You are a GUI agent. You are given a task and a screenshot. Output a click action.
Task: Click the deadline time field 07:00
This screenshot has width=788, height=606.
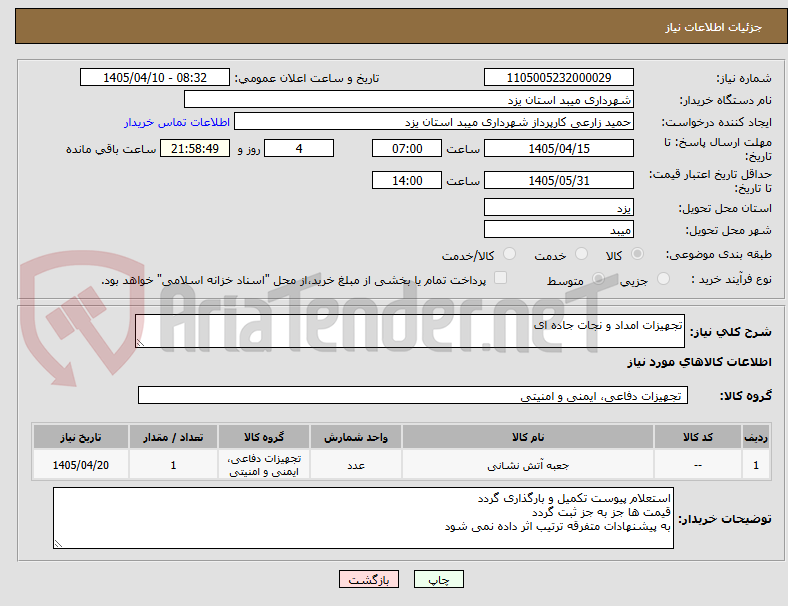coord(407,148)
